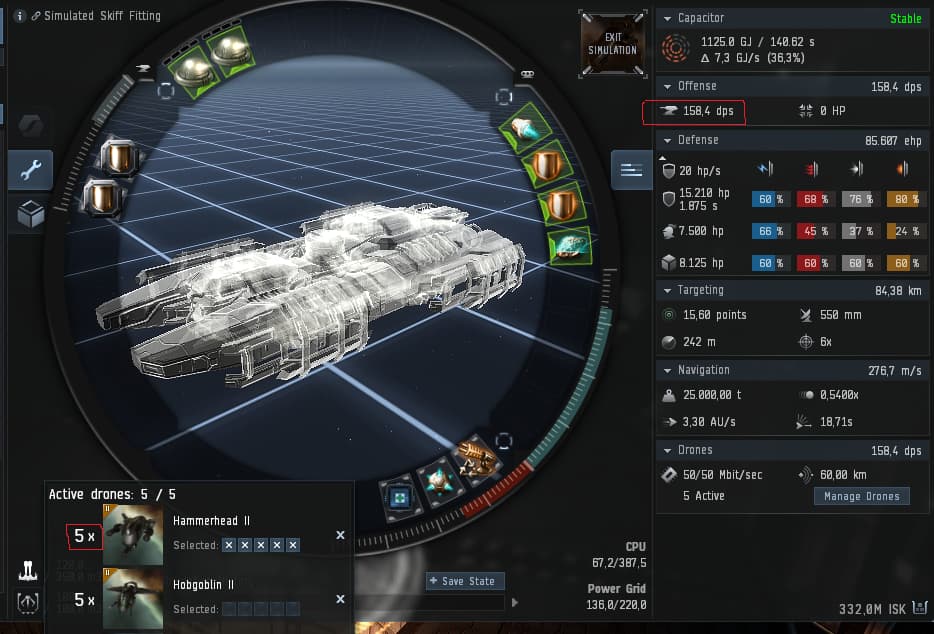This screenshot has height=634, width=934.
Task: Deselect the last Hammerhead II drone box
Action: pos(292,545)
